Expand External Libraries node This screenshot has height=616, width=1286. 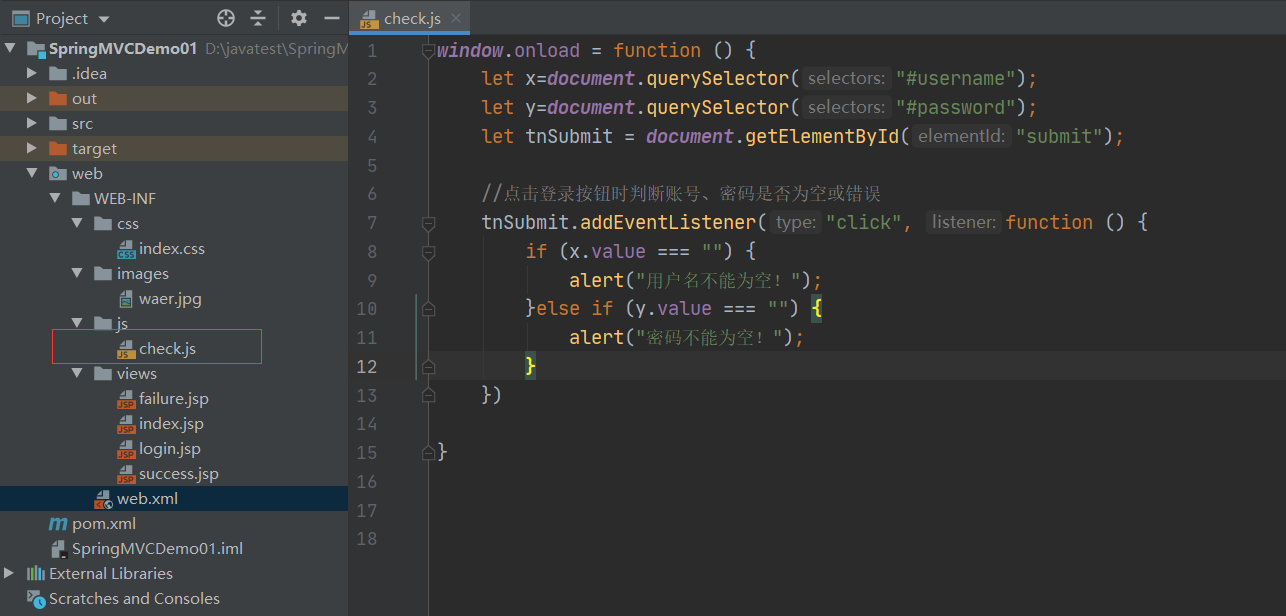coord(9,573)
